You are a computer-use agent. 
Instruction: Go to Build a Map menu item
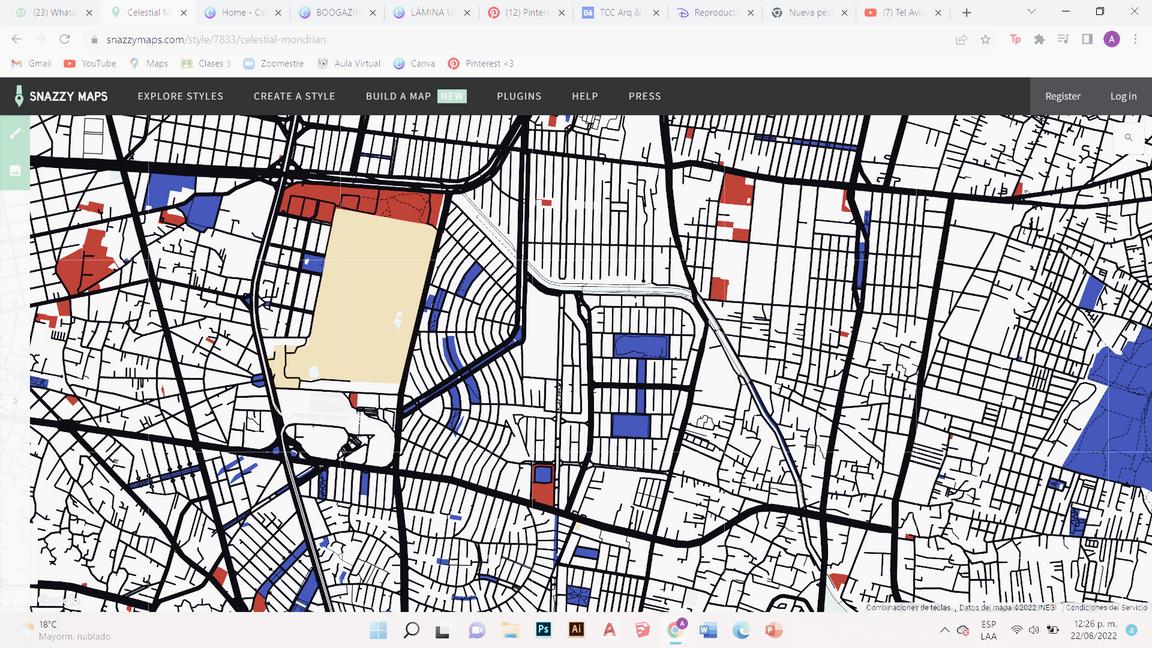[x=398, y=96]
